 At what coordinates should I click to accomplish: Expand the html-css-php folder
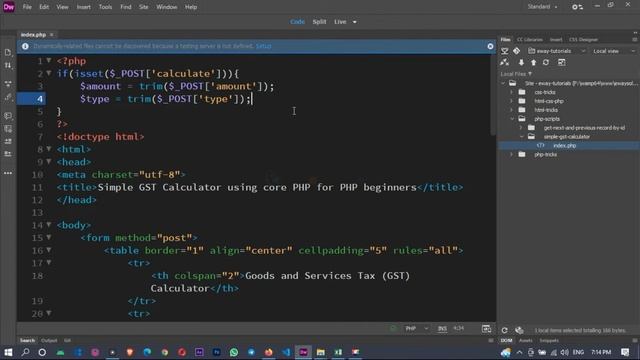(x=511, y=101)
